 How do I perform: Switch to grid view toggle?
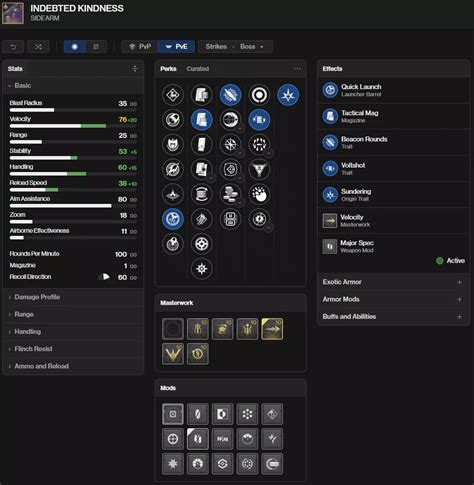96,47
